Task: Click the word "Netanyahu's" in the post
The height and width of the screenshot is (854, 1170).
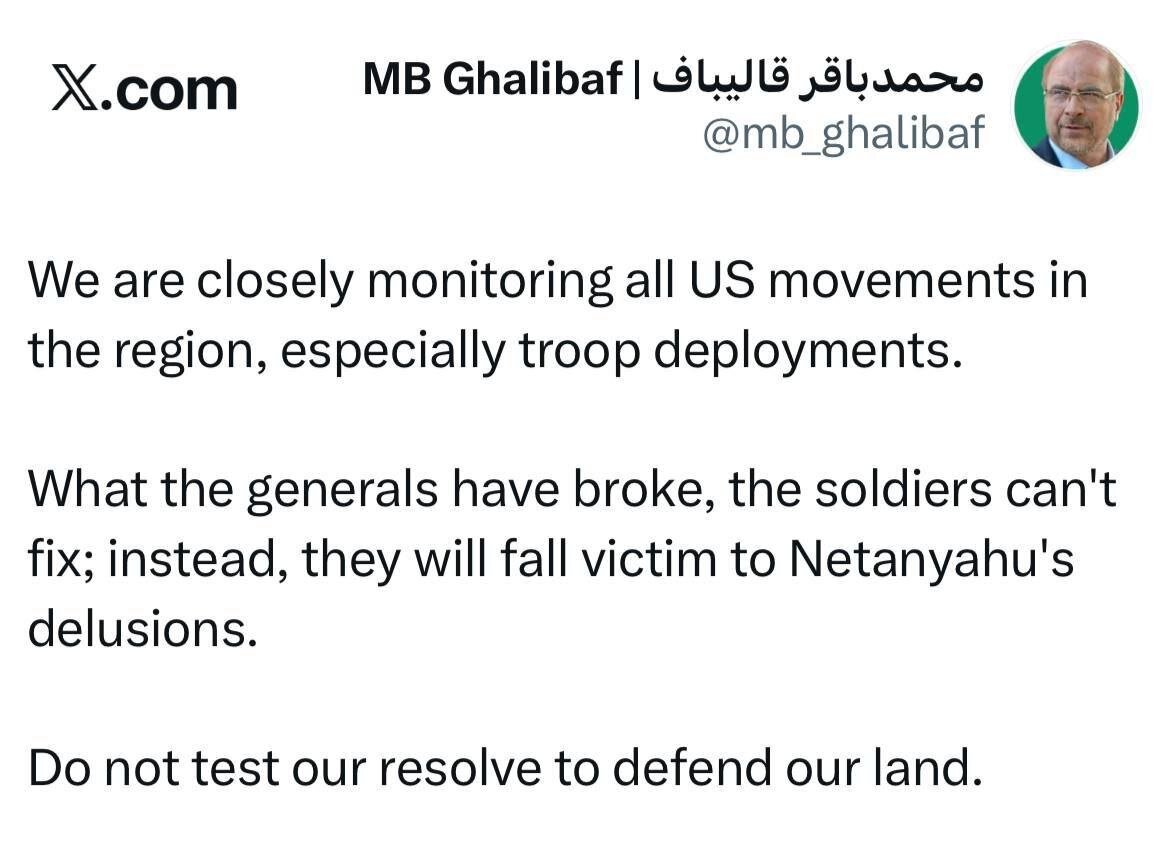Action: point(931,561)
